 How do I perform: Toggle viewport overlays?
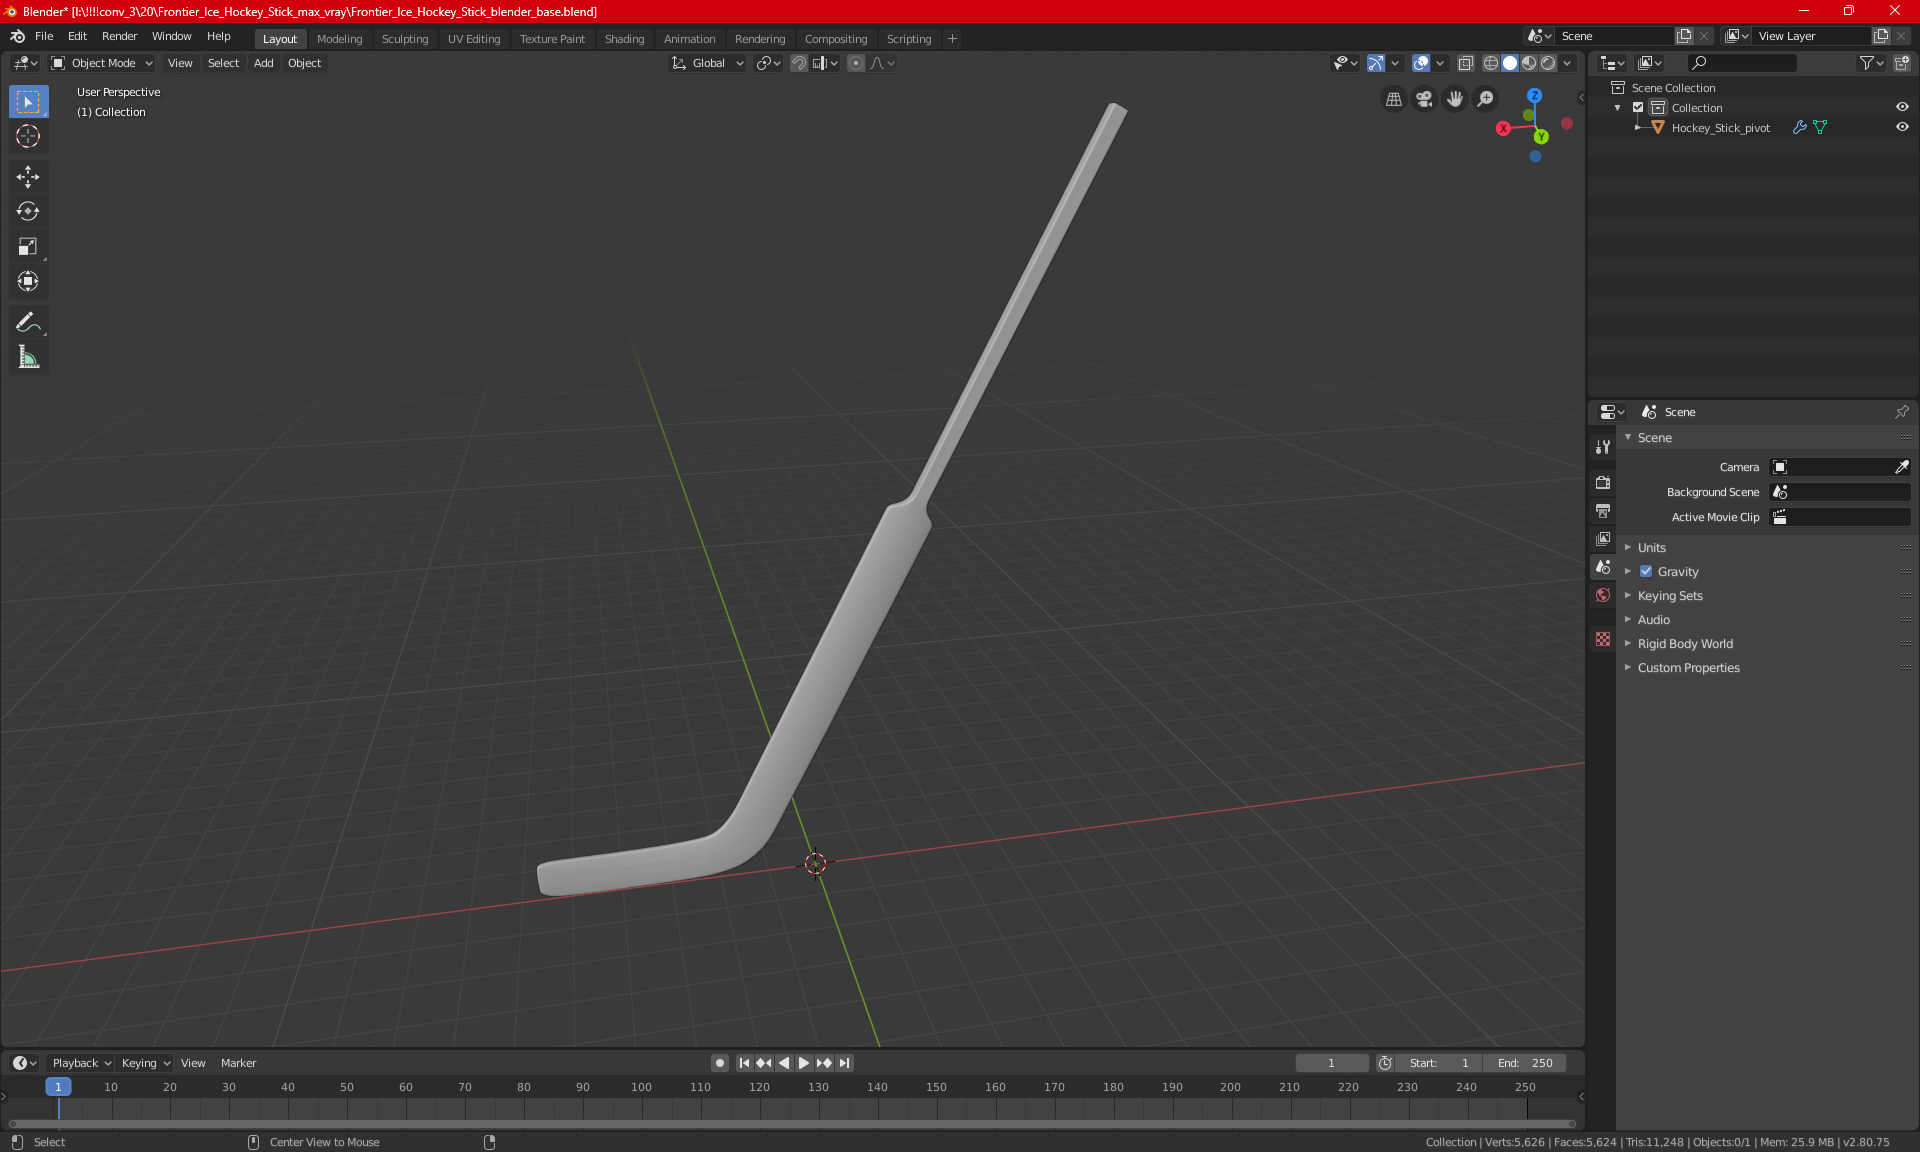[1421, 63]
